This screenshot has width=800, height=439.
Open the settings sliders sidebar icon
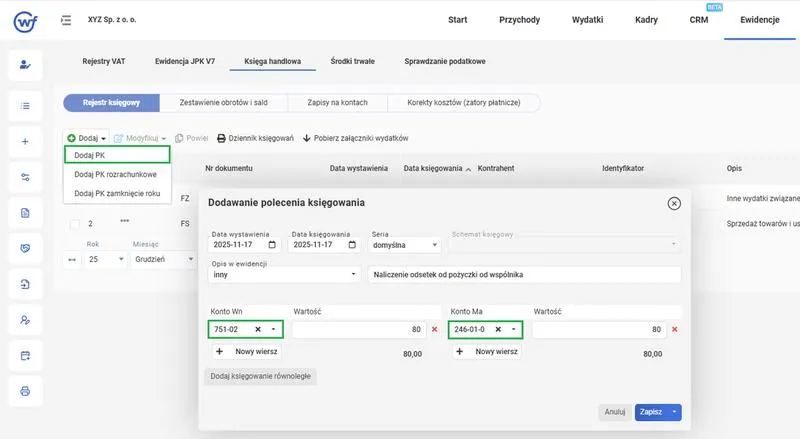(25, 177)
